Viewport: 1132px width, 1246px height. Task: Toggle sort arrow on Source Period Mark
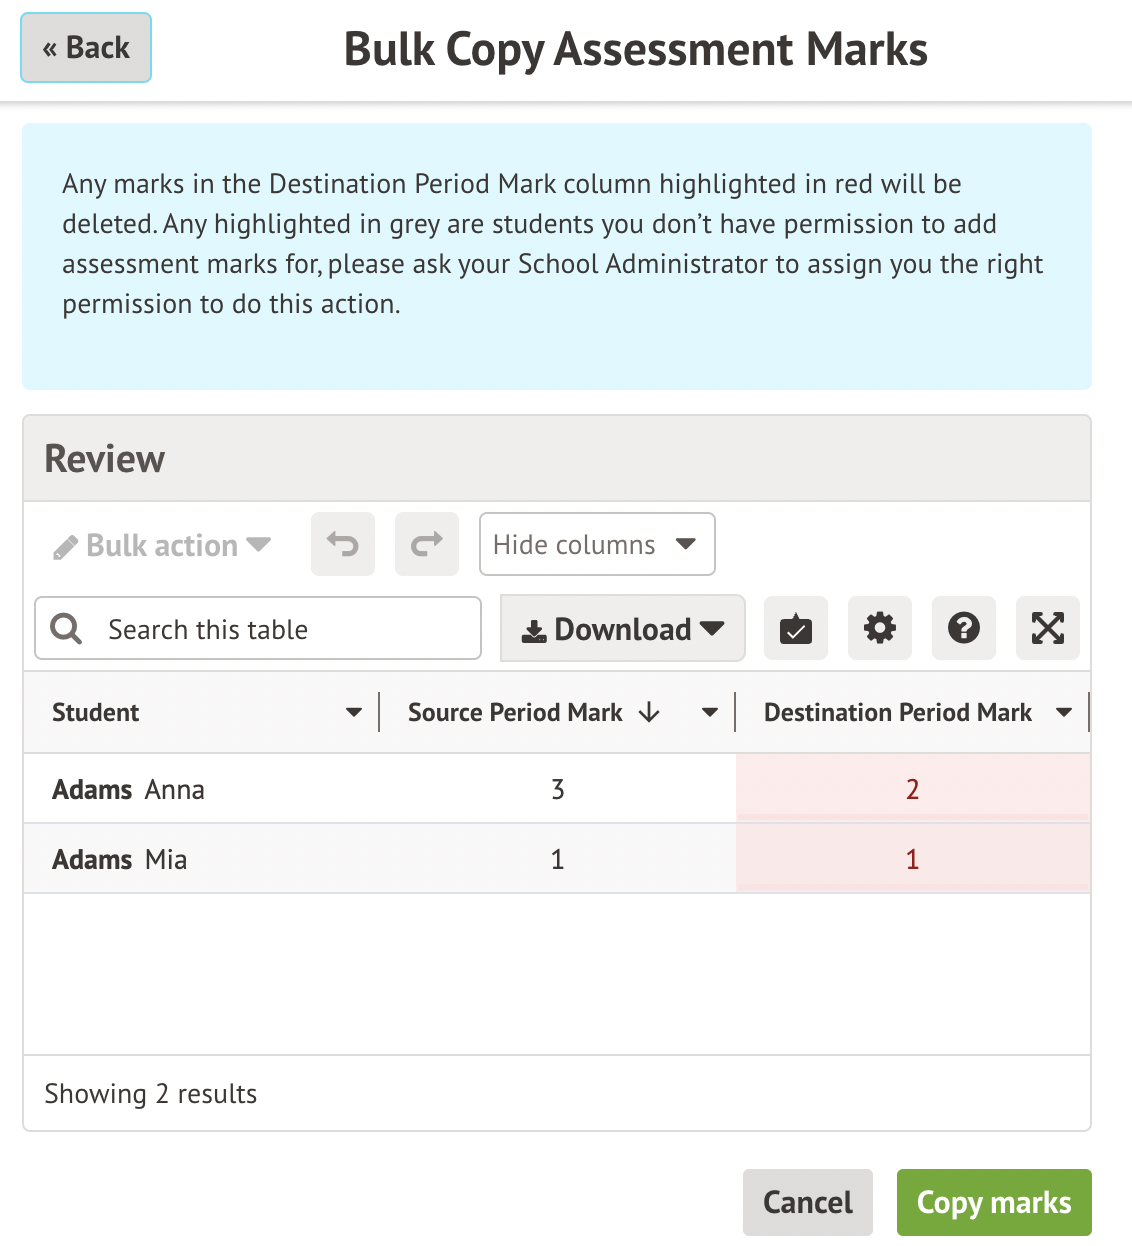650,712
